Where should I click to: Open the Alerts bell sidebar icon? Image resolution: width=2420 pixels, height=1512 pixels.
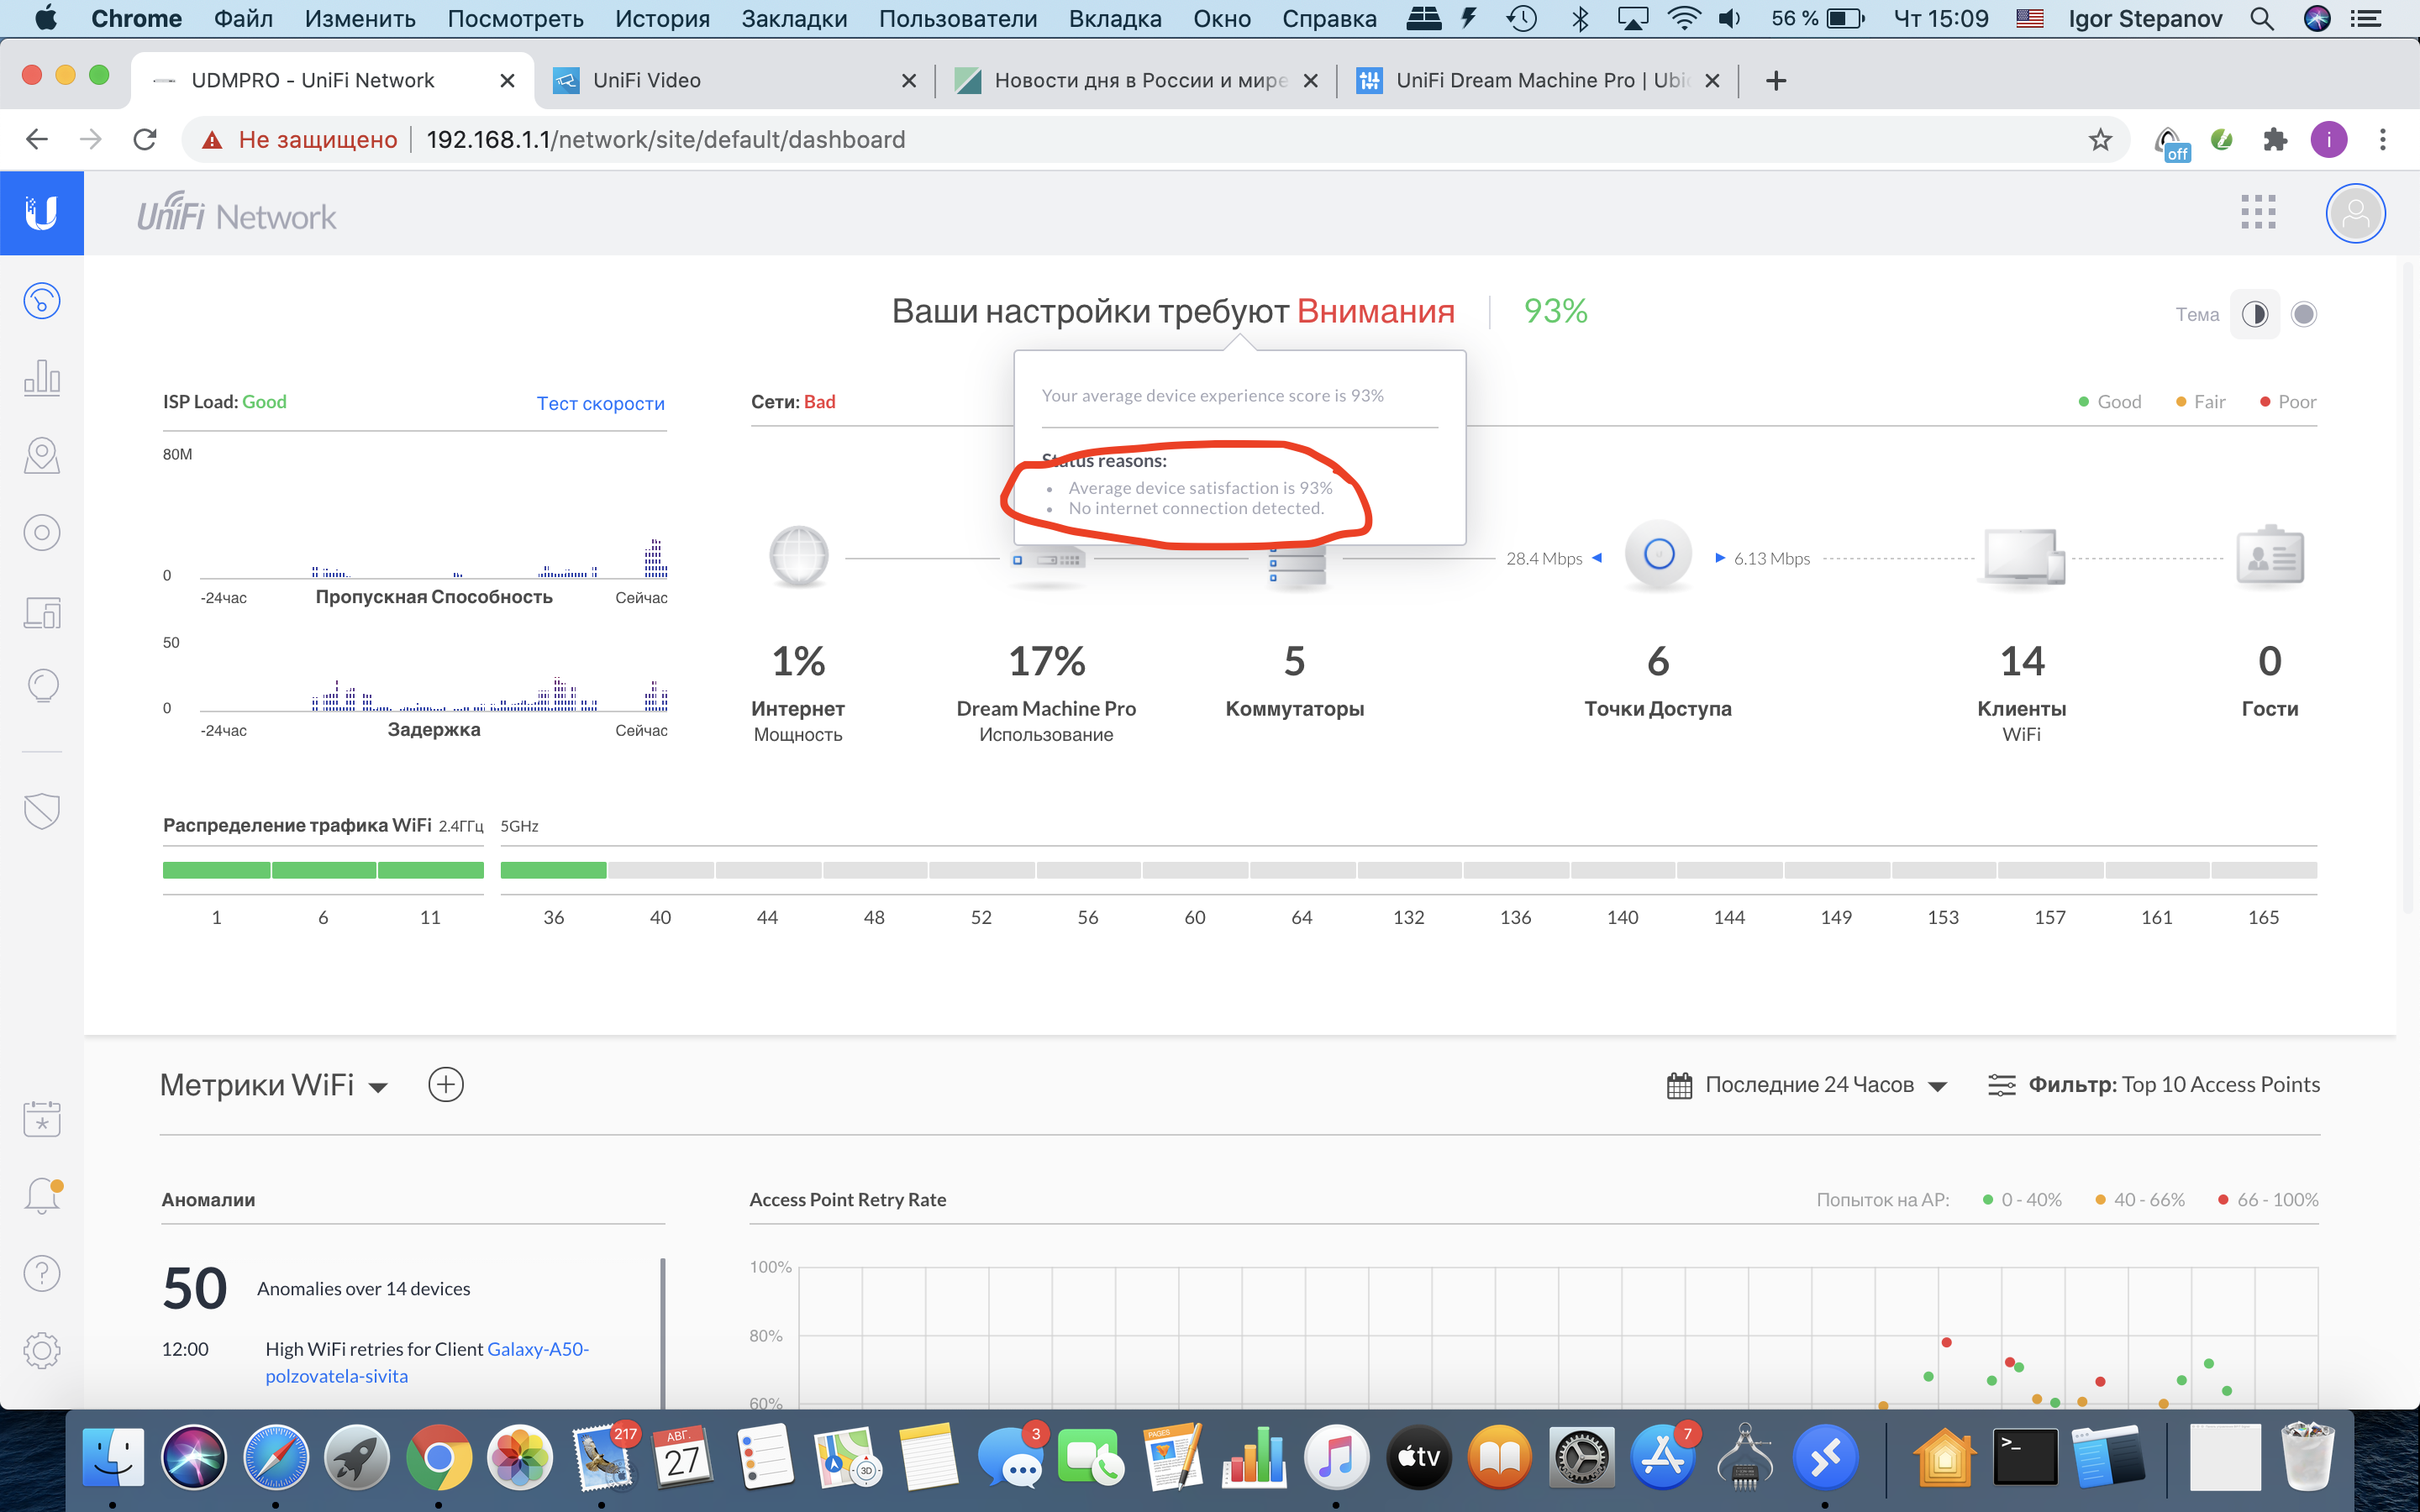coord(42,1195)
